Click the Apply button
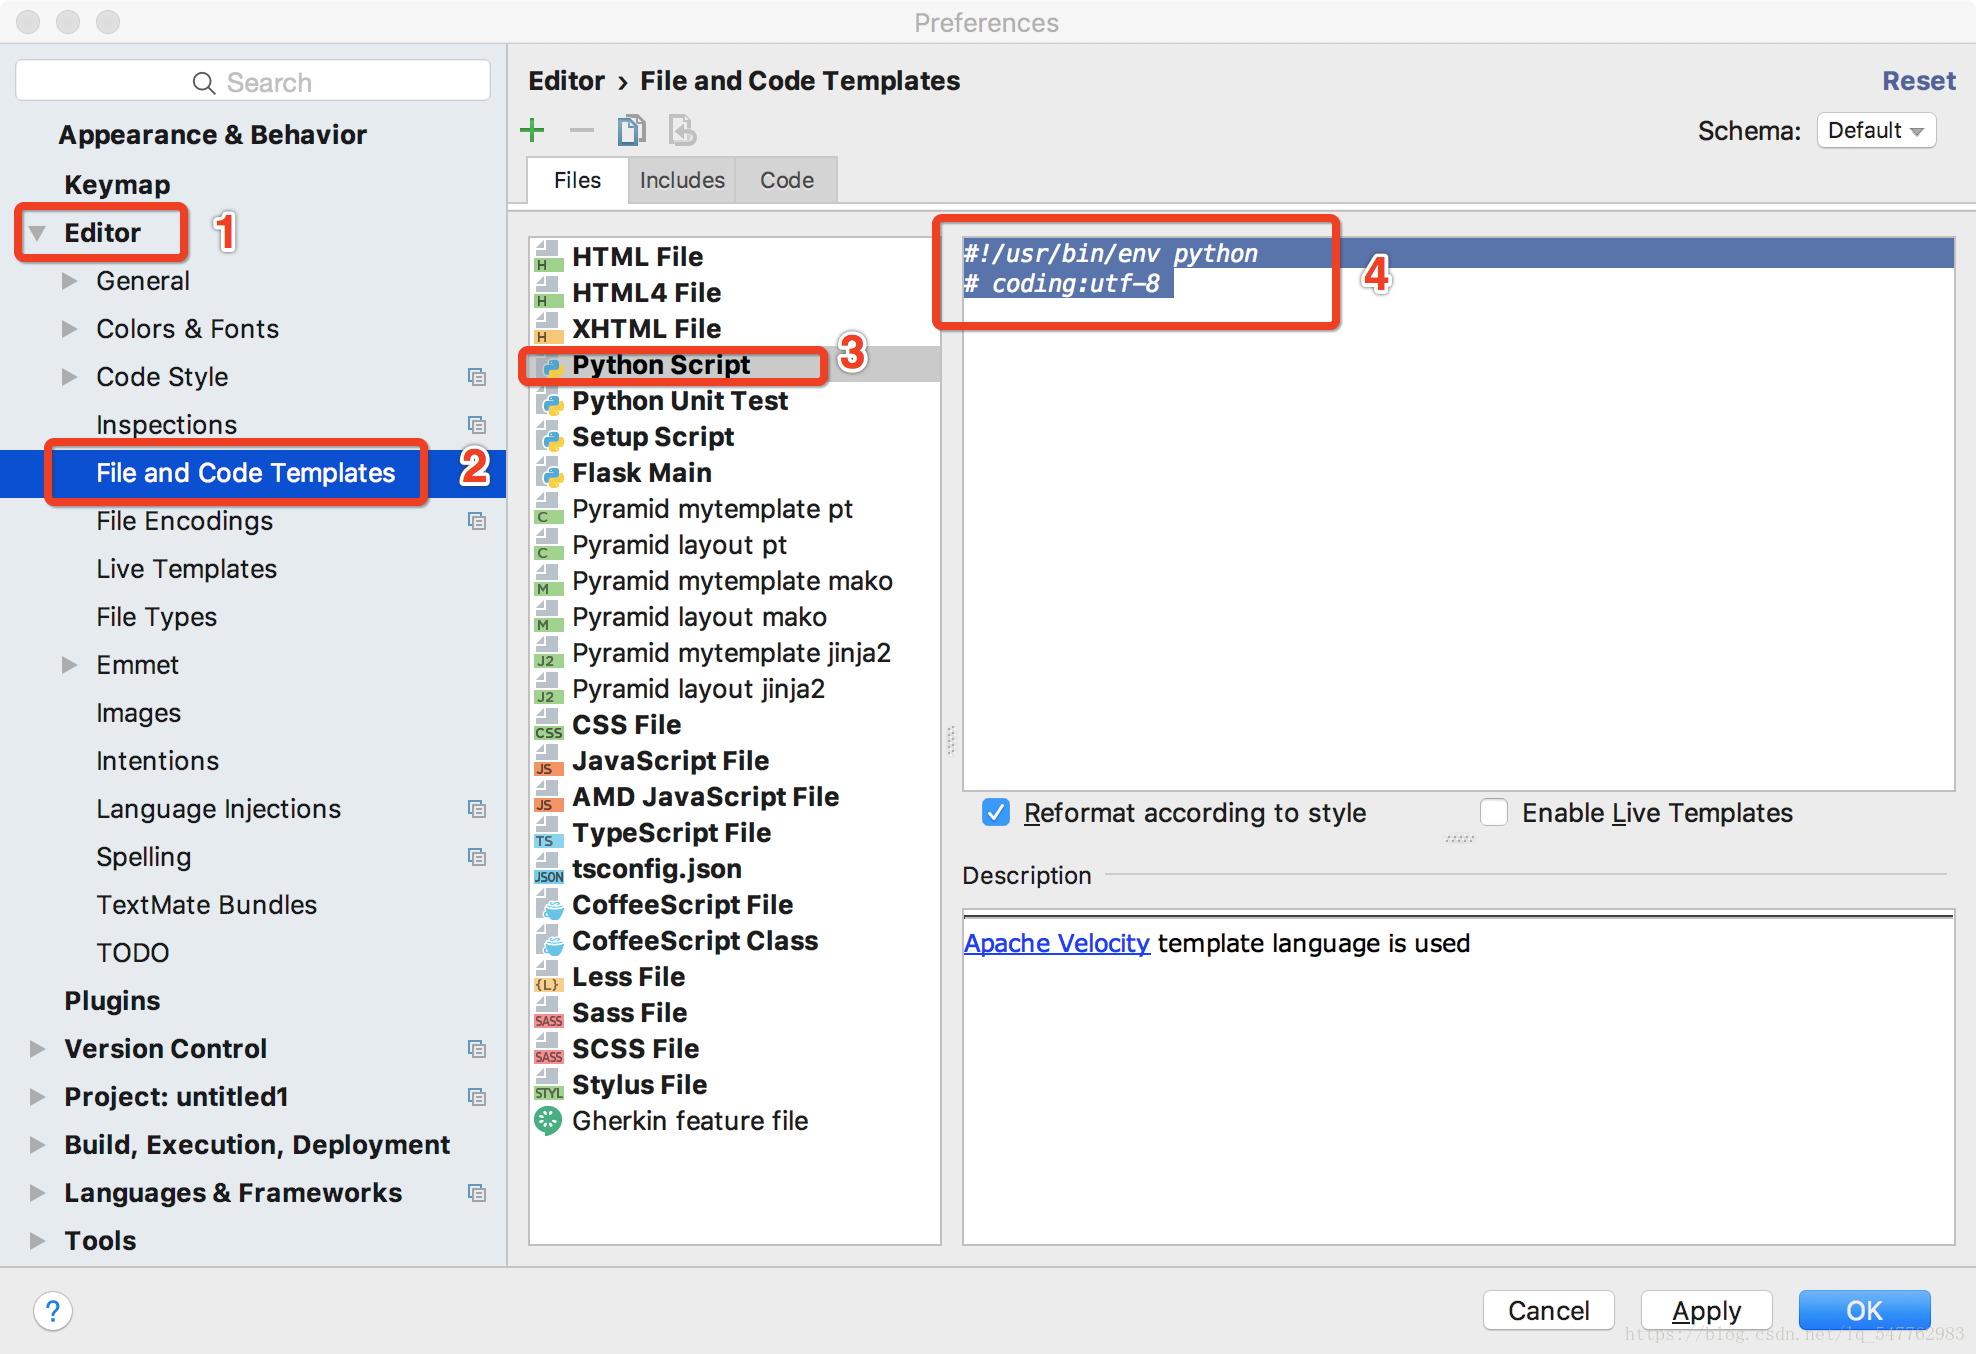The height and width of the screenshot is (1354, 1976). (1706, 1310)
